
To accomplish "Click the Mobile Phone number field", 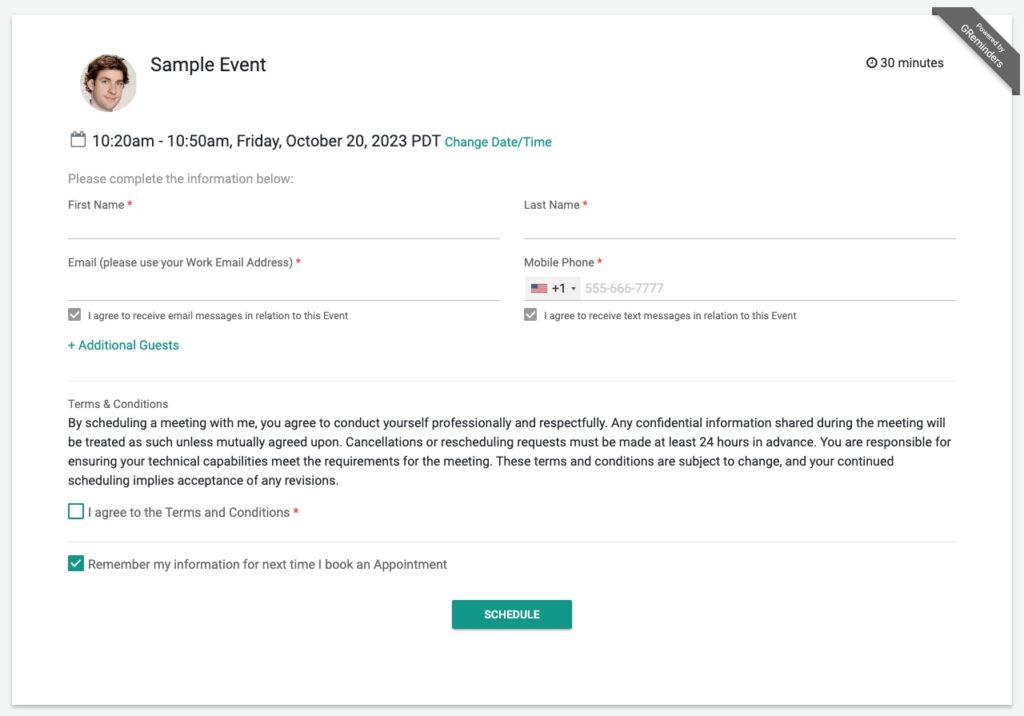I will [x=767, y=288].
